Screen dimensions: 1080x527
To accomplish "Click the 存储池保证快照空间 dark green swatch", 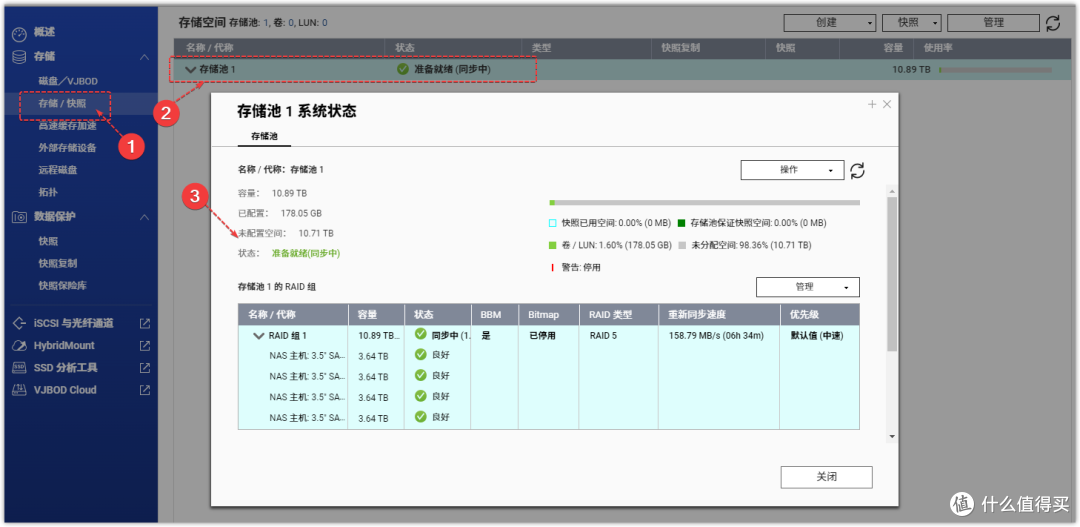I will point(682,223).
